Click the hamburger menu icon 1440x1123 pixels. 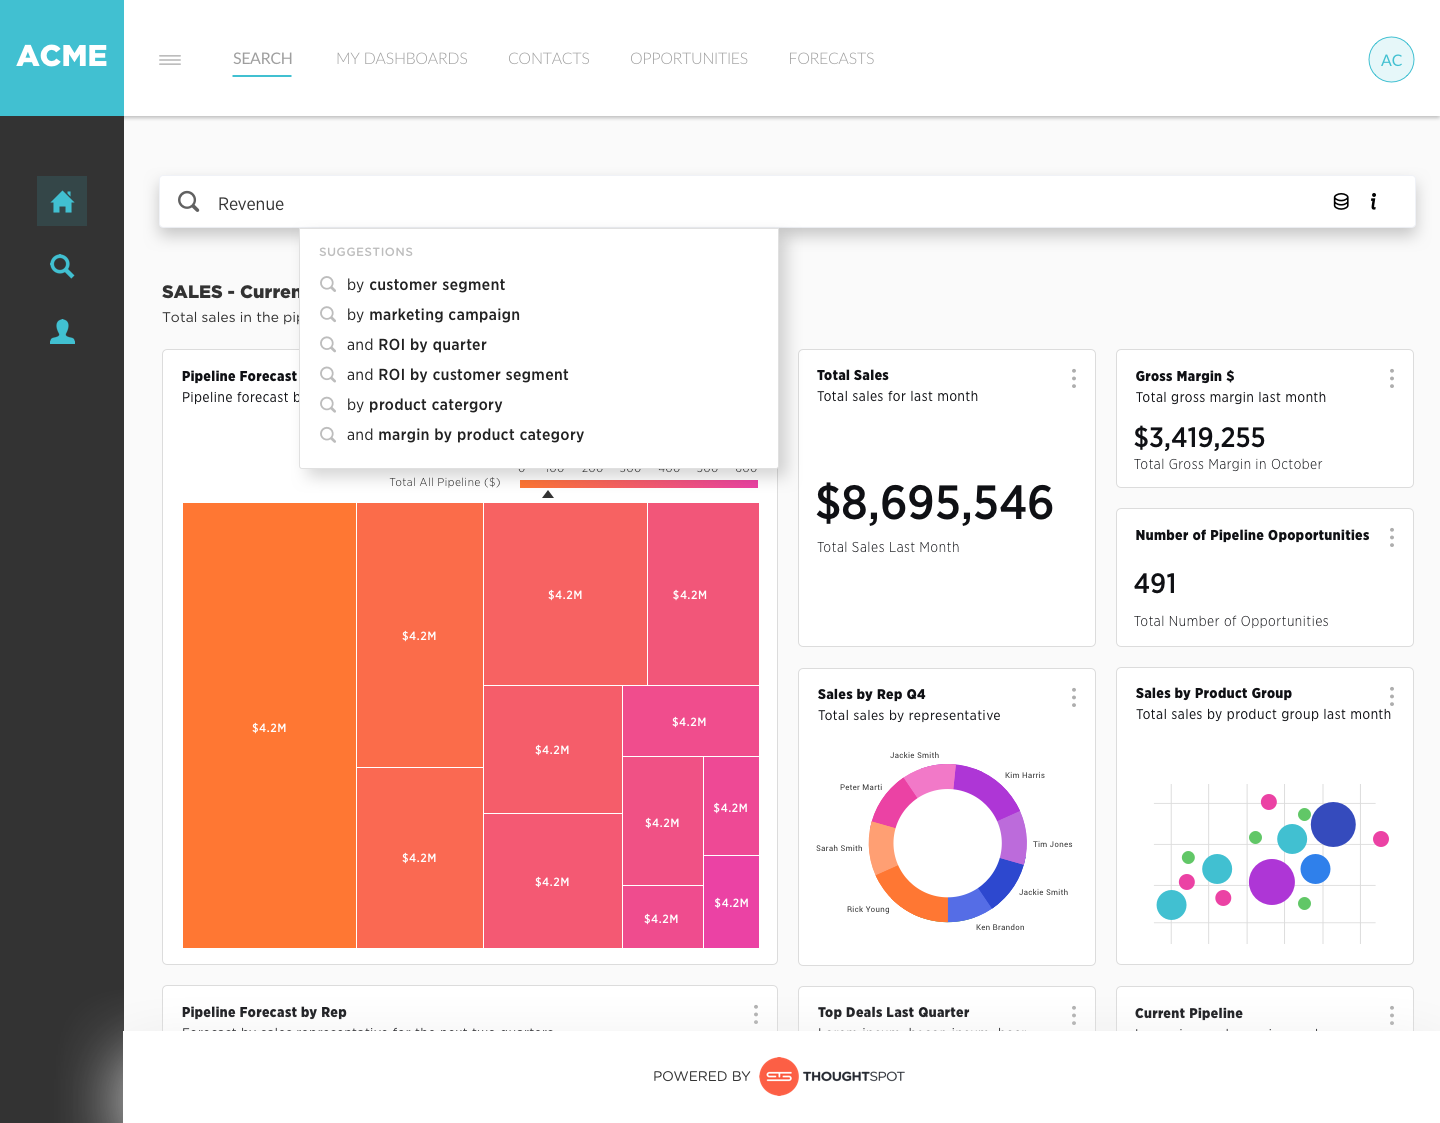tap(170, 60)
